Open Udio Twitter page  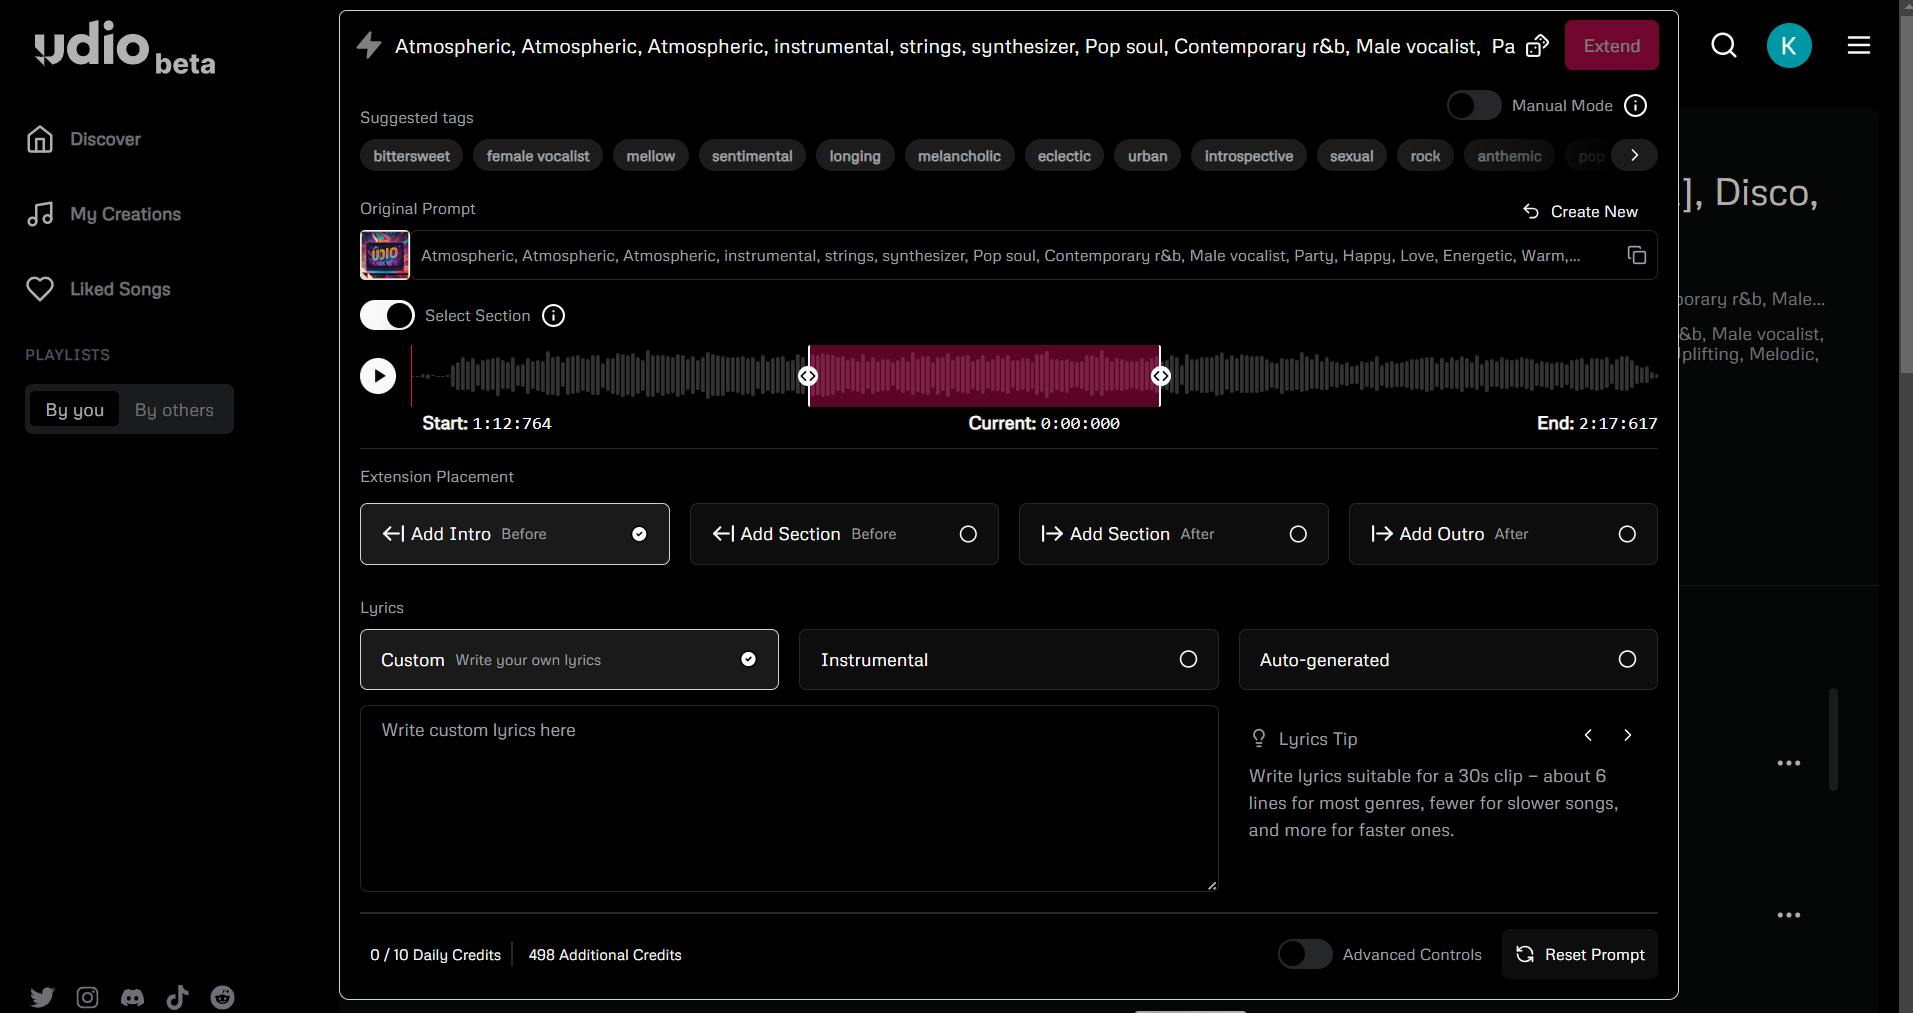click(x=42, y=997)
